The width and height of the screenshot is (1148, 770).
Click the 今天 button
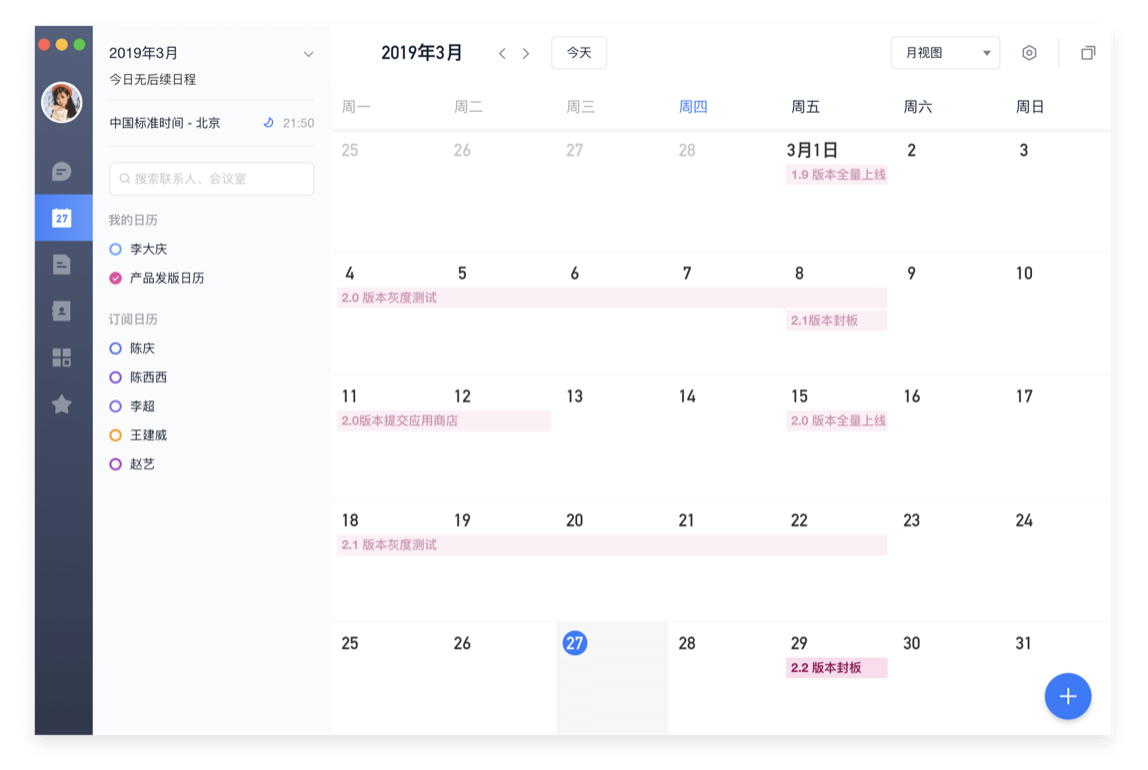pos(578,52)
